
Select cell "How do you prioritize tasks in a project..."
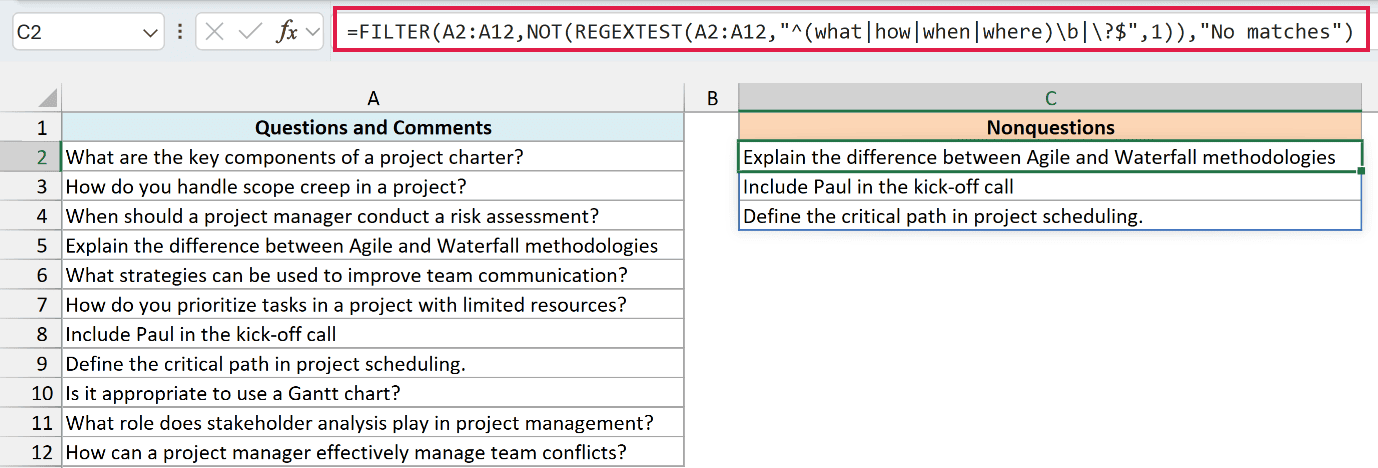pyautogui.click(x=373, y=304)
